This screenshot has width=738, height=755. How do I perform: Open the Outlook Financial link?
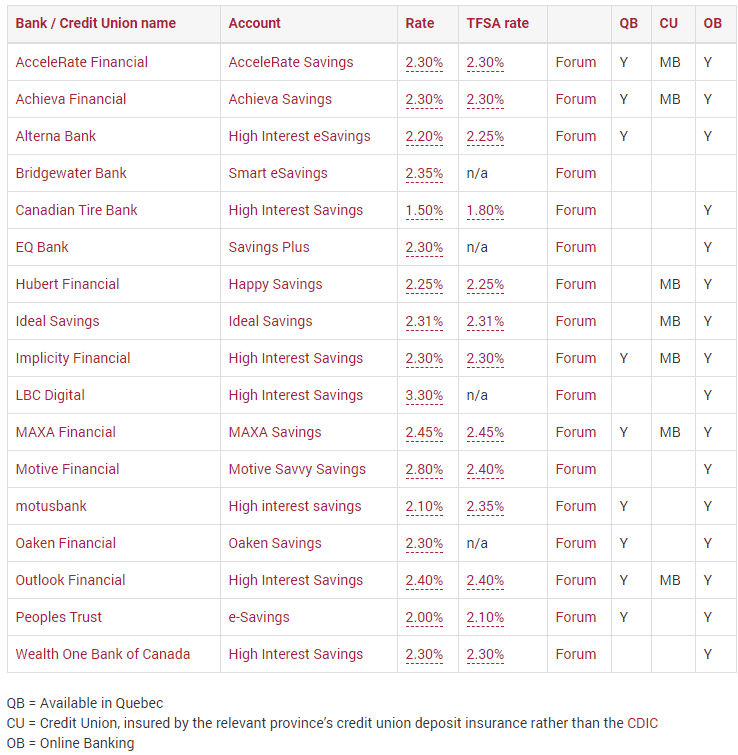point(70,580)
